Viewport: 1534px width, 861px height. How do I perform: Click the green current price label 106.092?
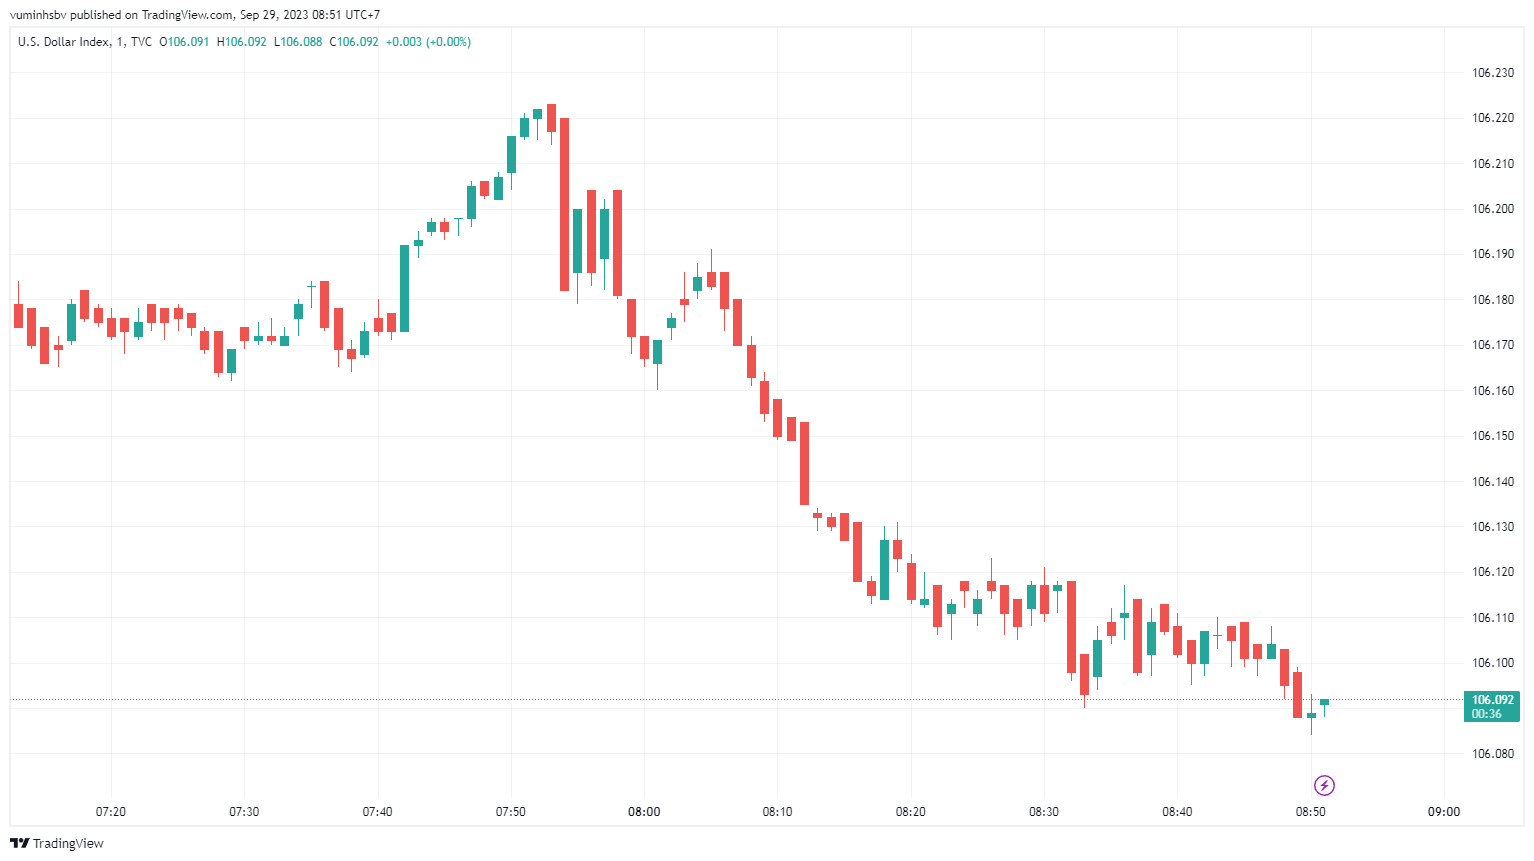1492,700
